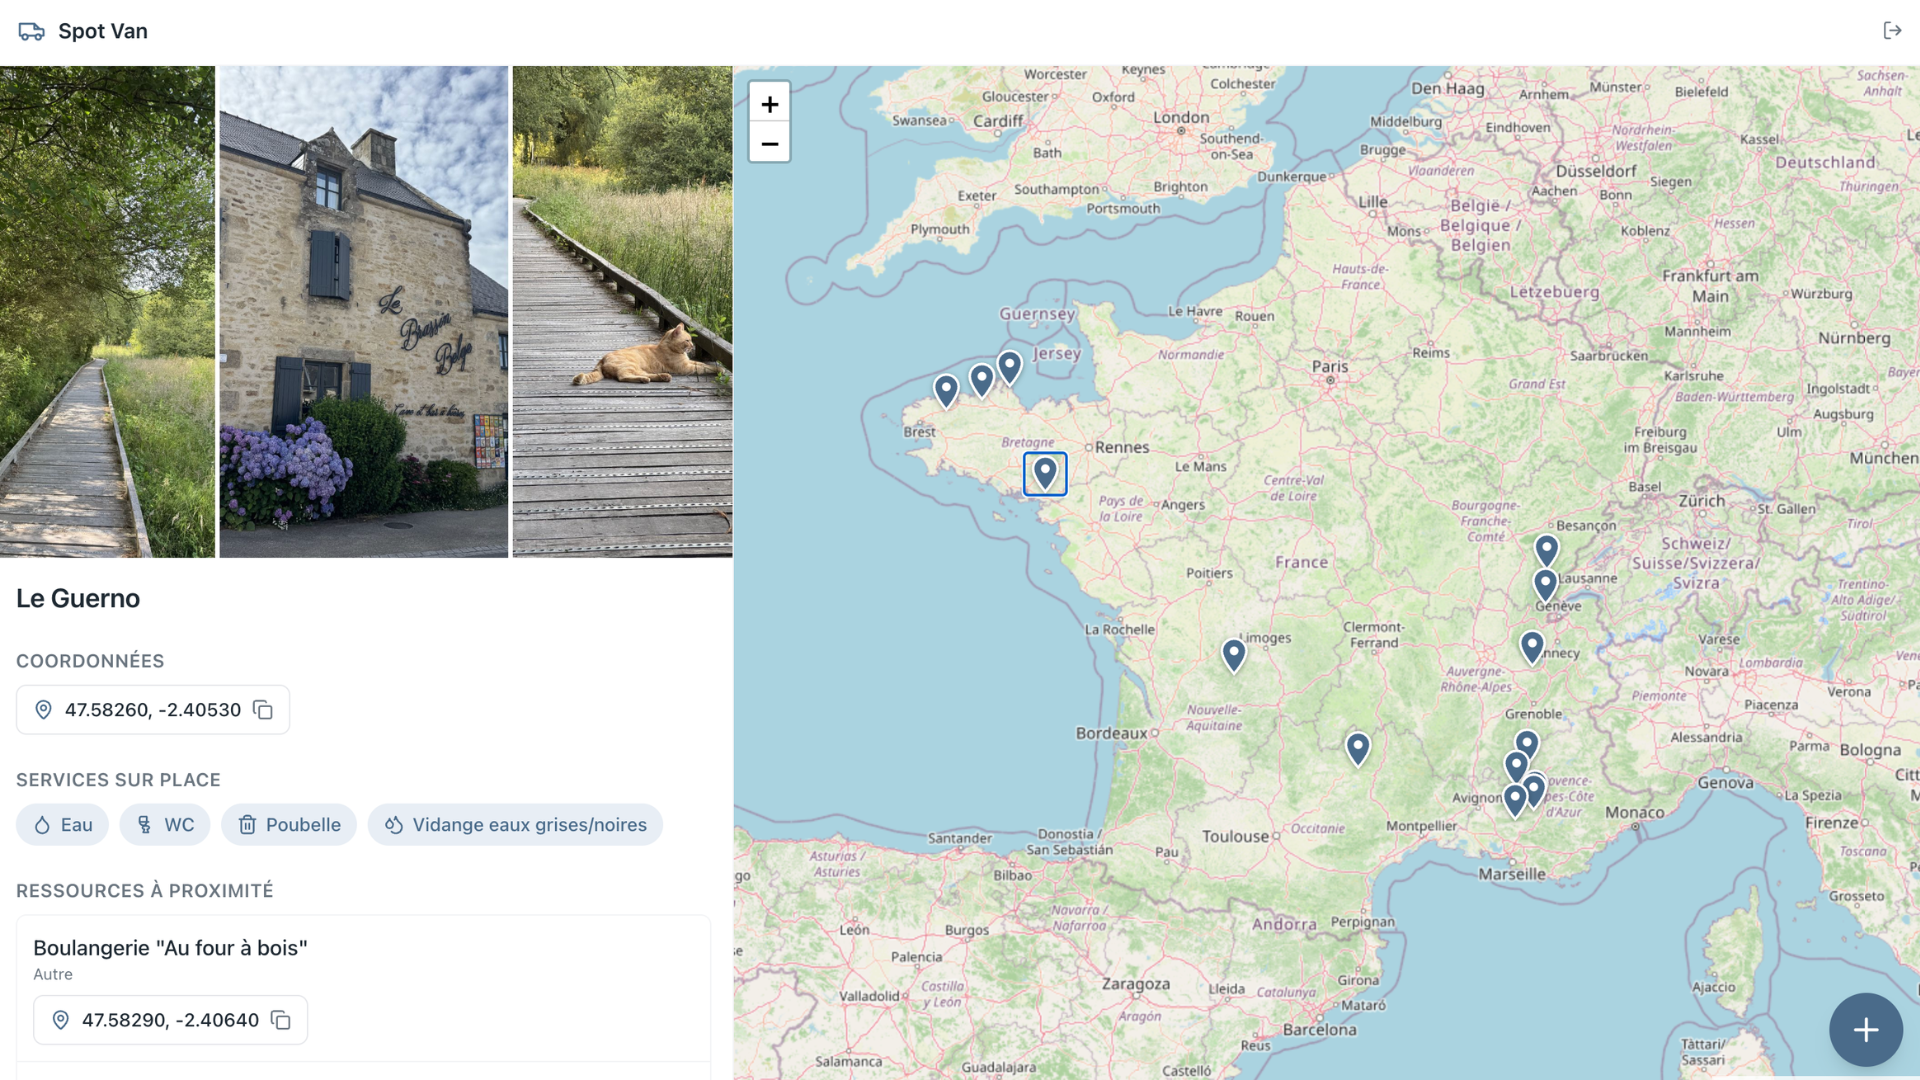Image resolution: width=1920 pixels, height=1080 pixels.
Task: Select the map marker near Brest
Action: (946, 391)
